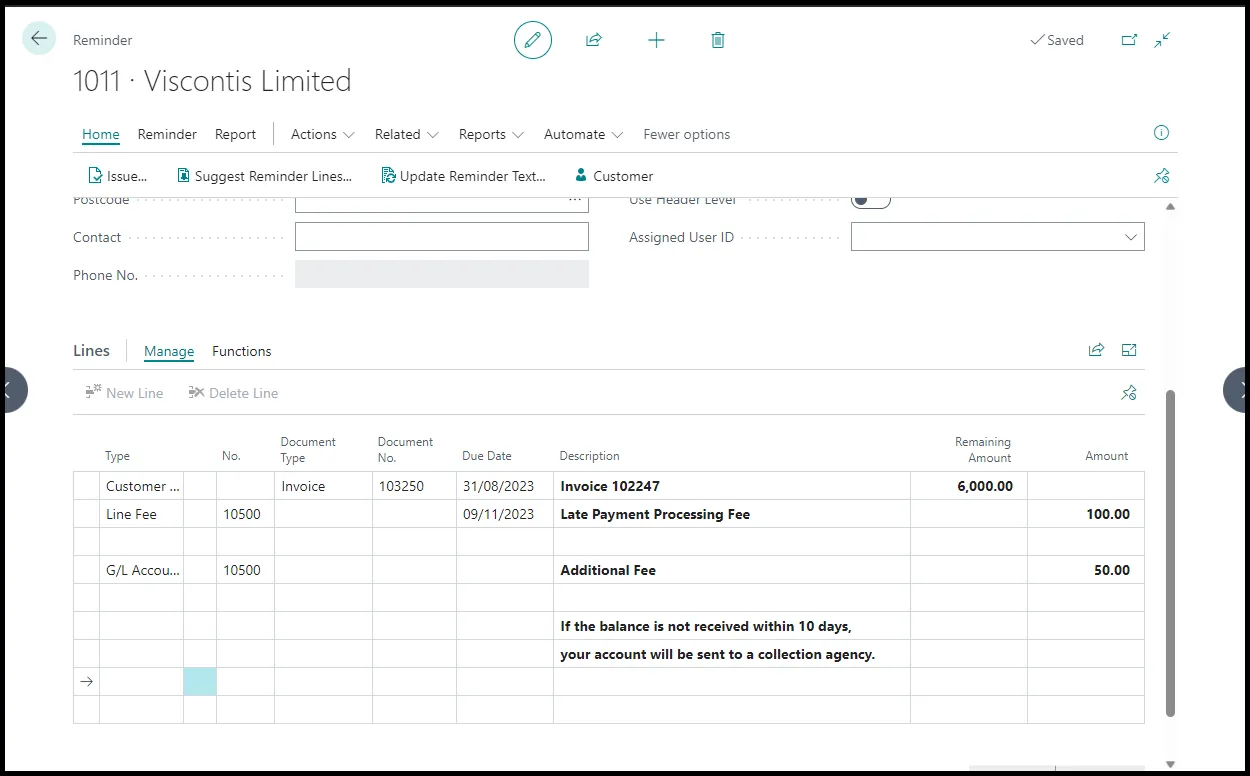Click the Remaining Amount column header
Viewport: 1250px width, 776px height.
click(983, 450)
